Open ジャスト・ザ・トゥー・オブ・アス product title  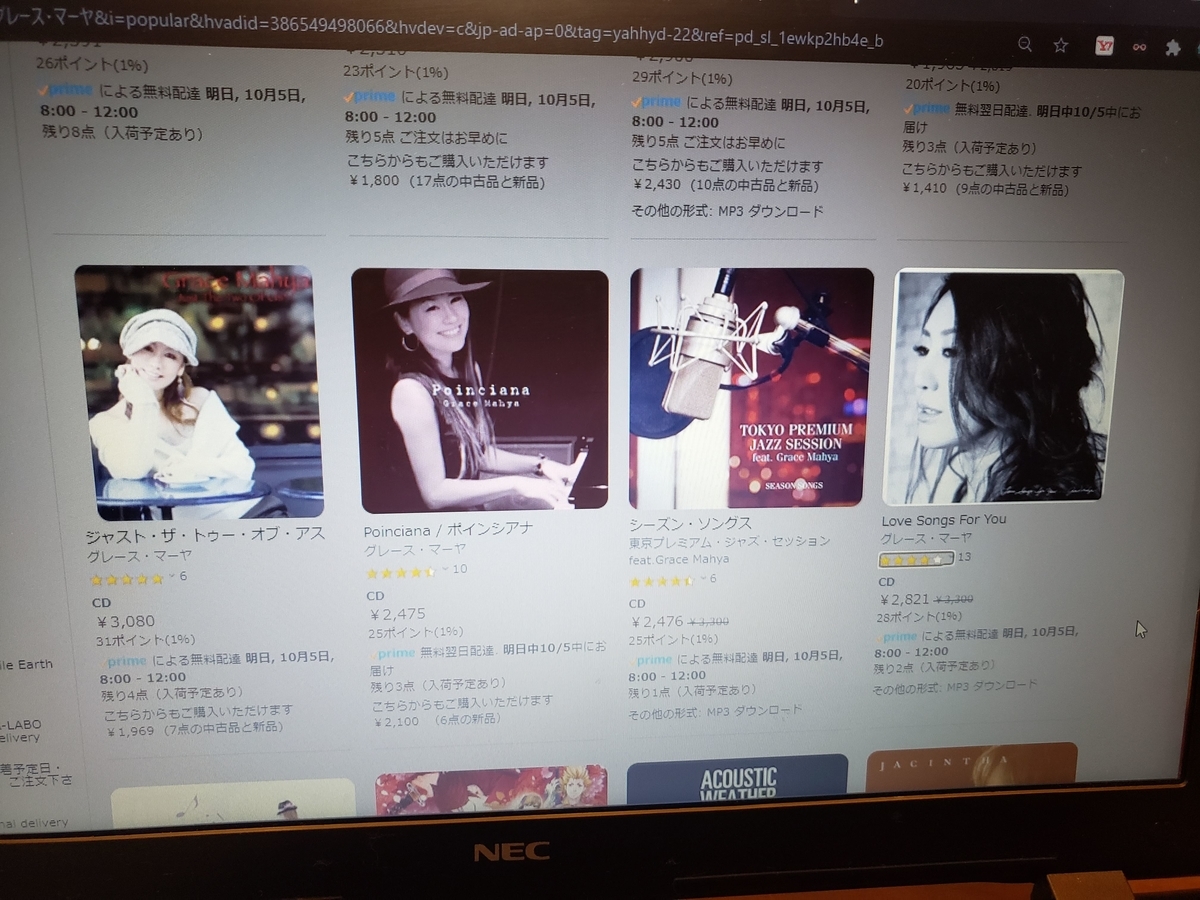(206, 534)
